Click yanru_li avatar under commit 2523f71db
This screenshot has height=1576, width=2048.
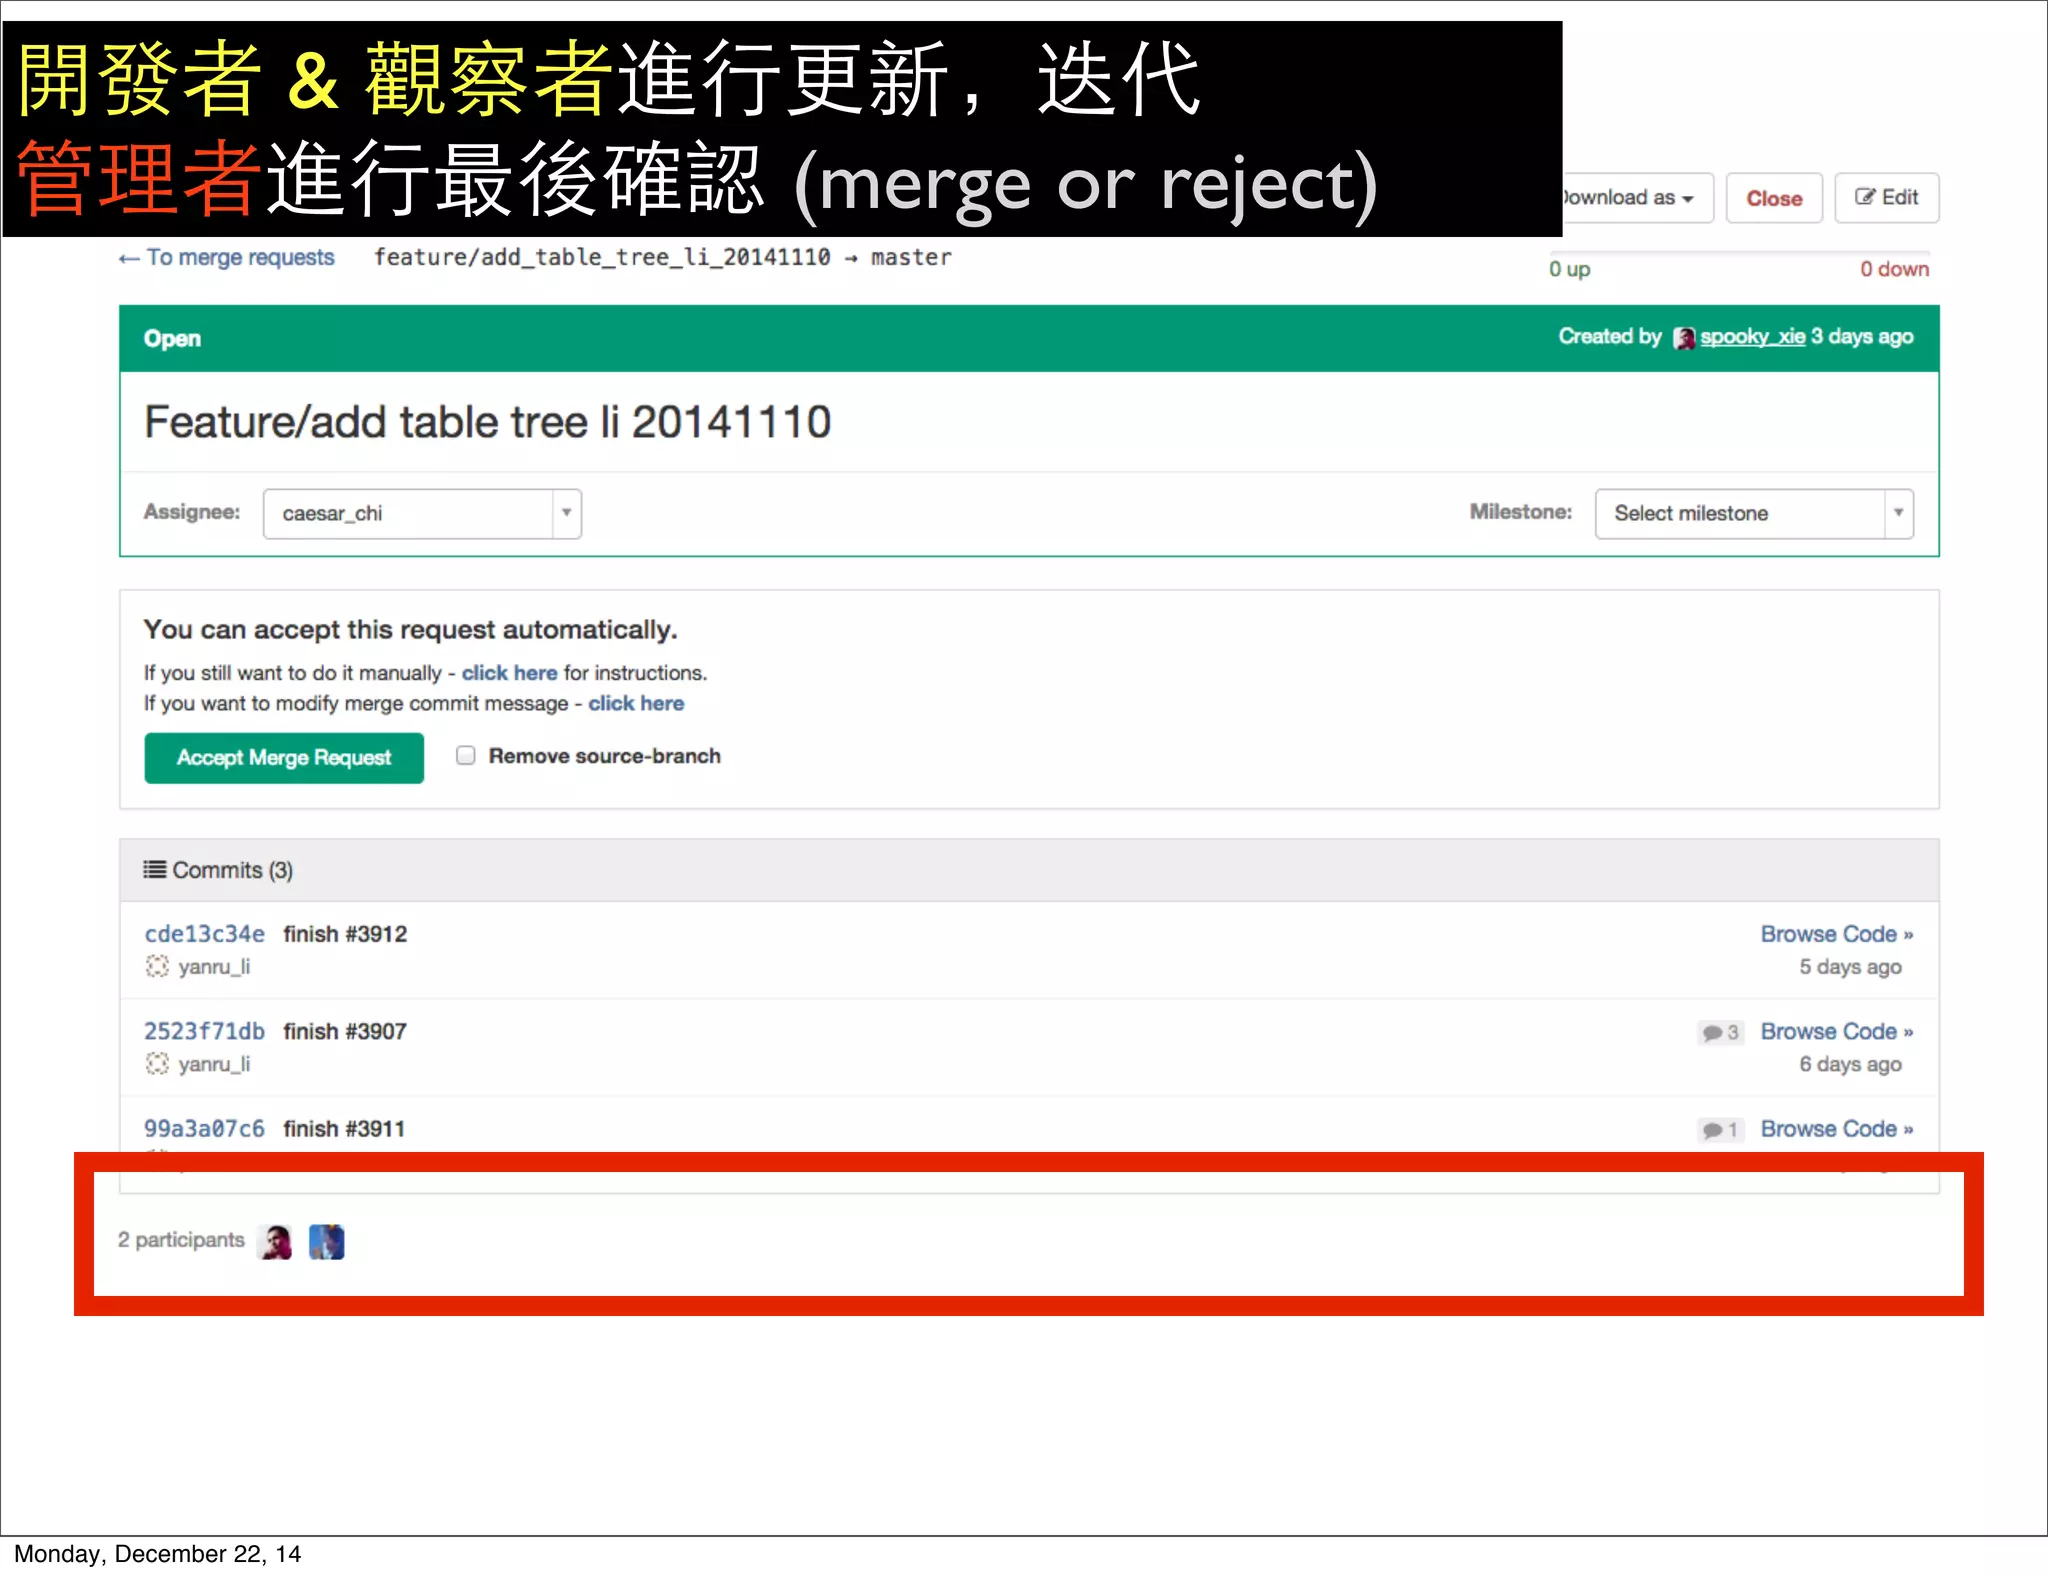pos(157,1063)
